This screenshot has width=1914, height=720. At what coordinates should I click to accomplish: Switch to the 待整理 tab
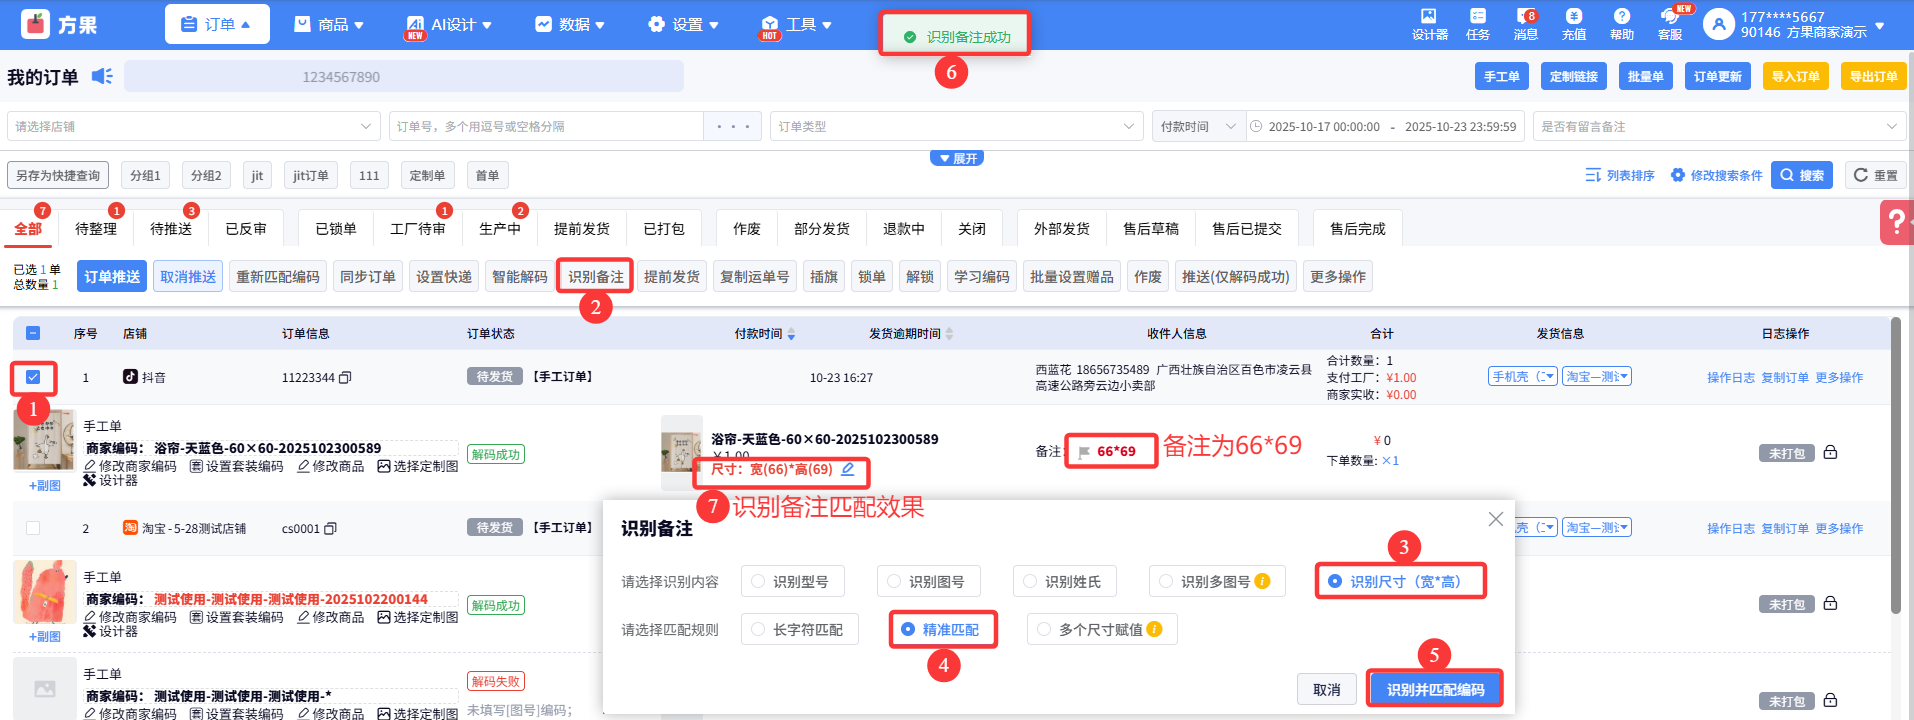point(96,229)
